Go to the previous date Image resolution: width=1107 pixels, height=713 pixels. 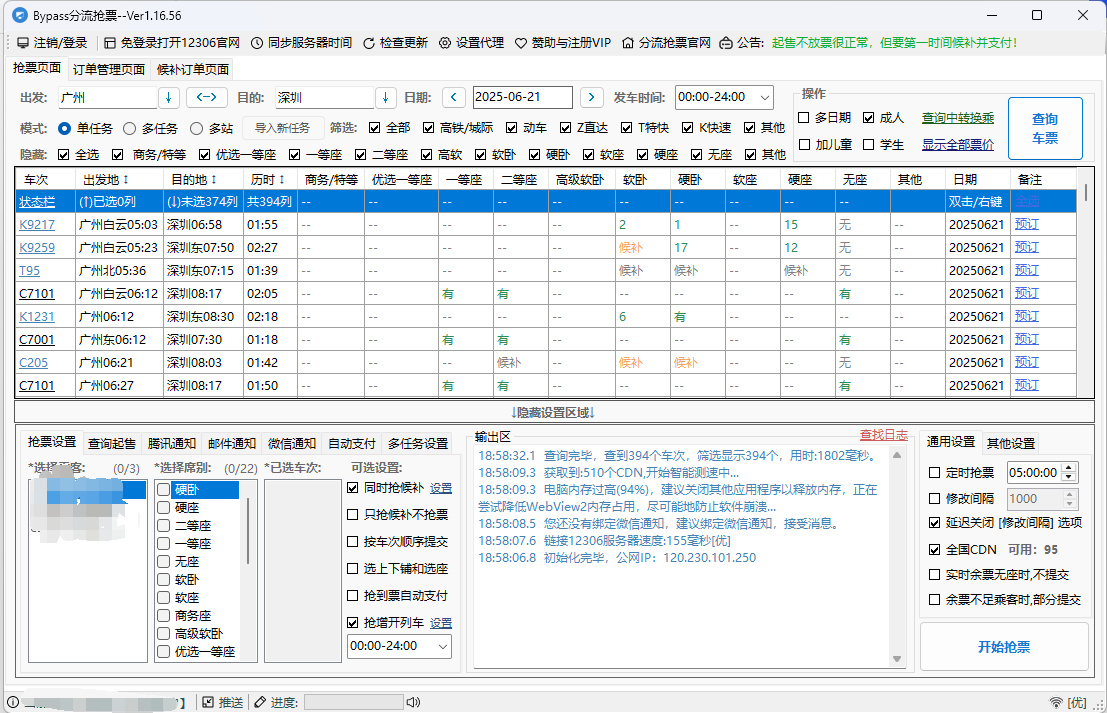(x=454, y=97)
